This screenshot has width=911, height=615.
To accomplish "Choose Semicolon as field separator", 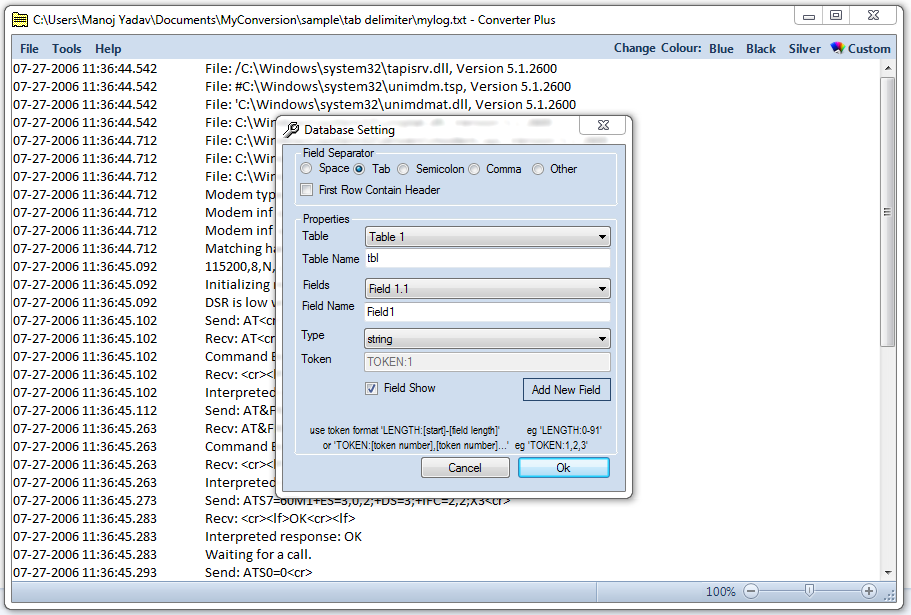I will pyautogui.click(x=404, y=169).
